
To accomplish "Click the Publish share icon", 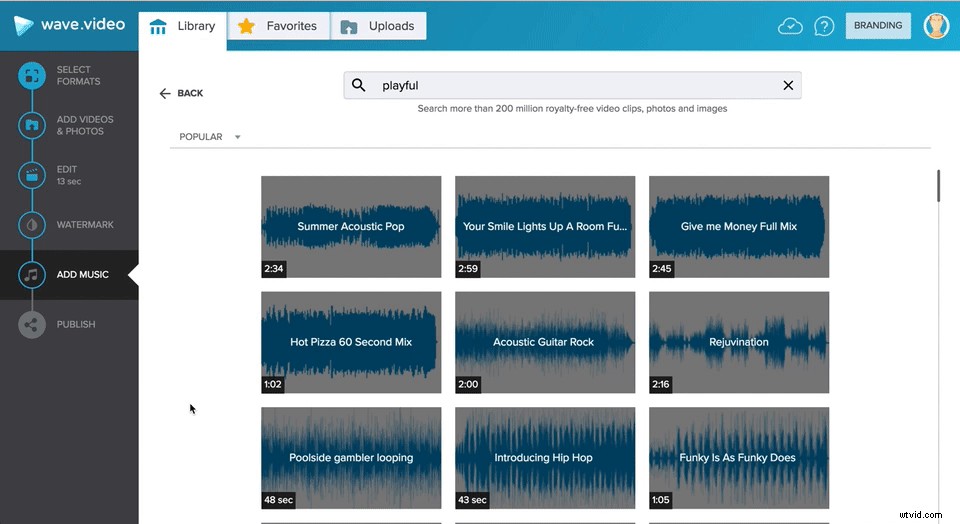I will pos(32,325).
